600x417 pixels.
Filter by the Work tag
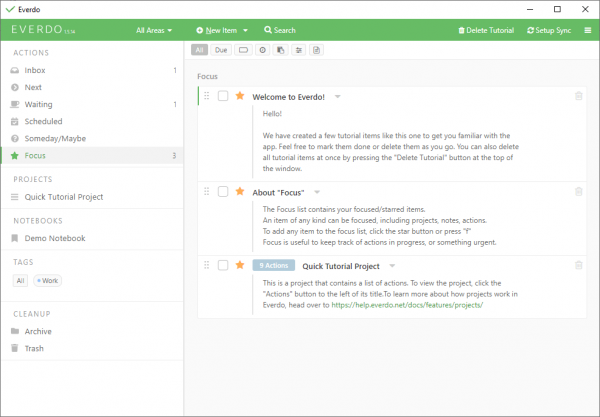point(47,281)
